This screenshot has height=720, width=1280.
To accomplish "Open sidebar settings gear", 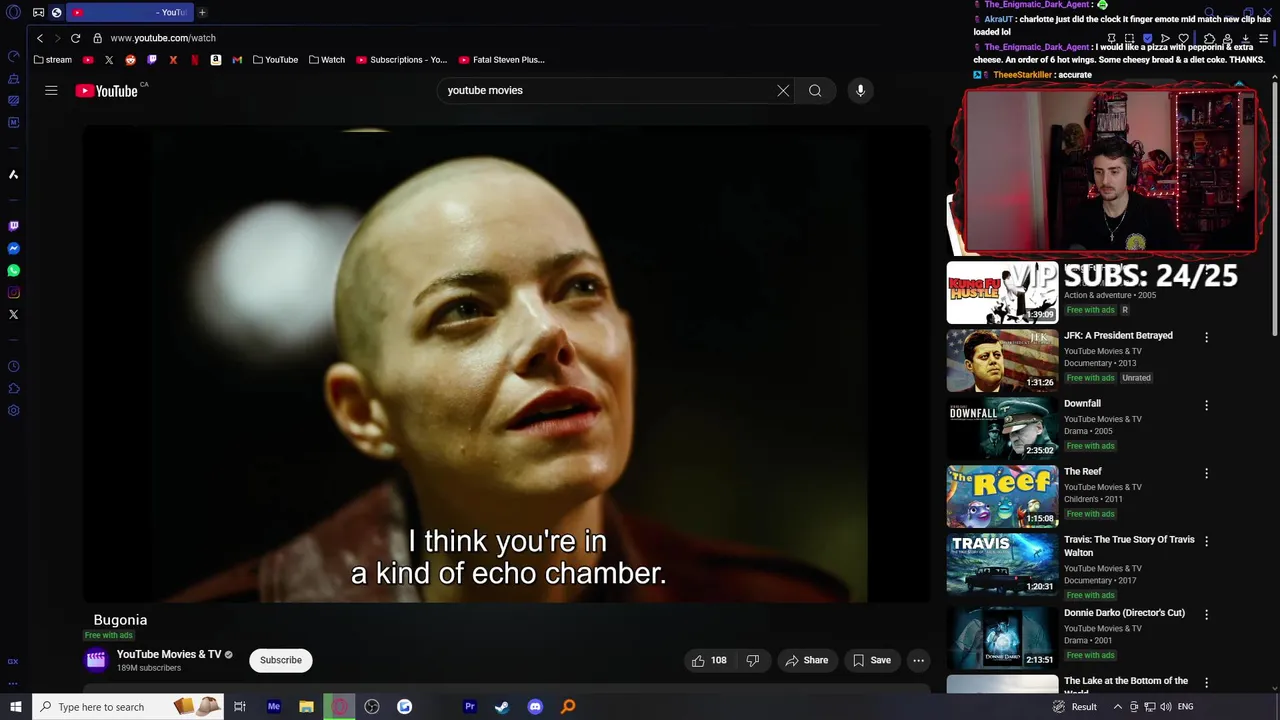I will pyautogui.click(x=13, y=410).
